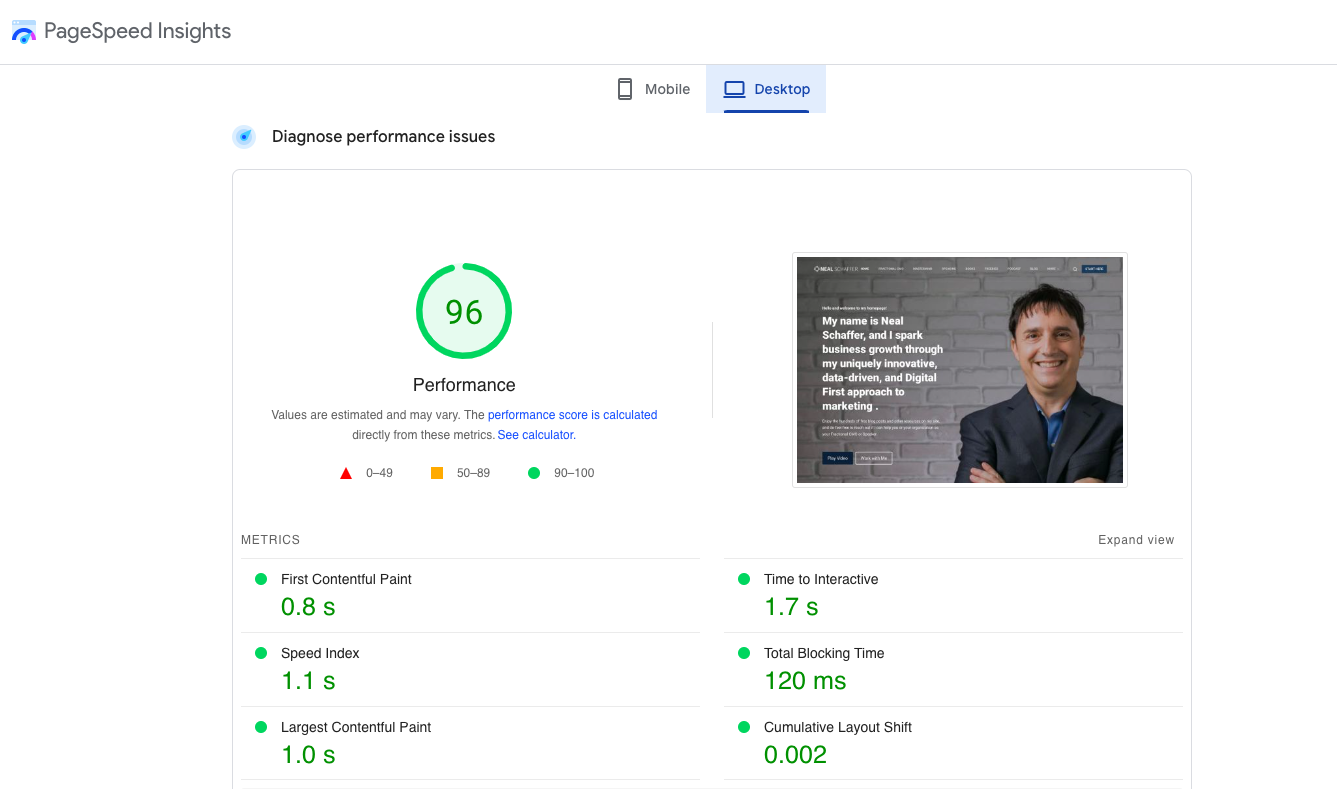This screenshot has width=1337, height=789.
Task: Click the PageSpeed Insights logo icon
Action: tap(24, 32)
